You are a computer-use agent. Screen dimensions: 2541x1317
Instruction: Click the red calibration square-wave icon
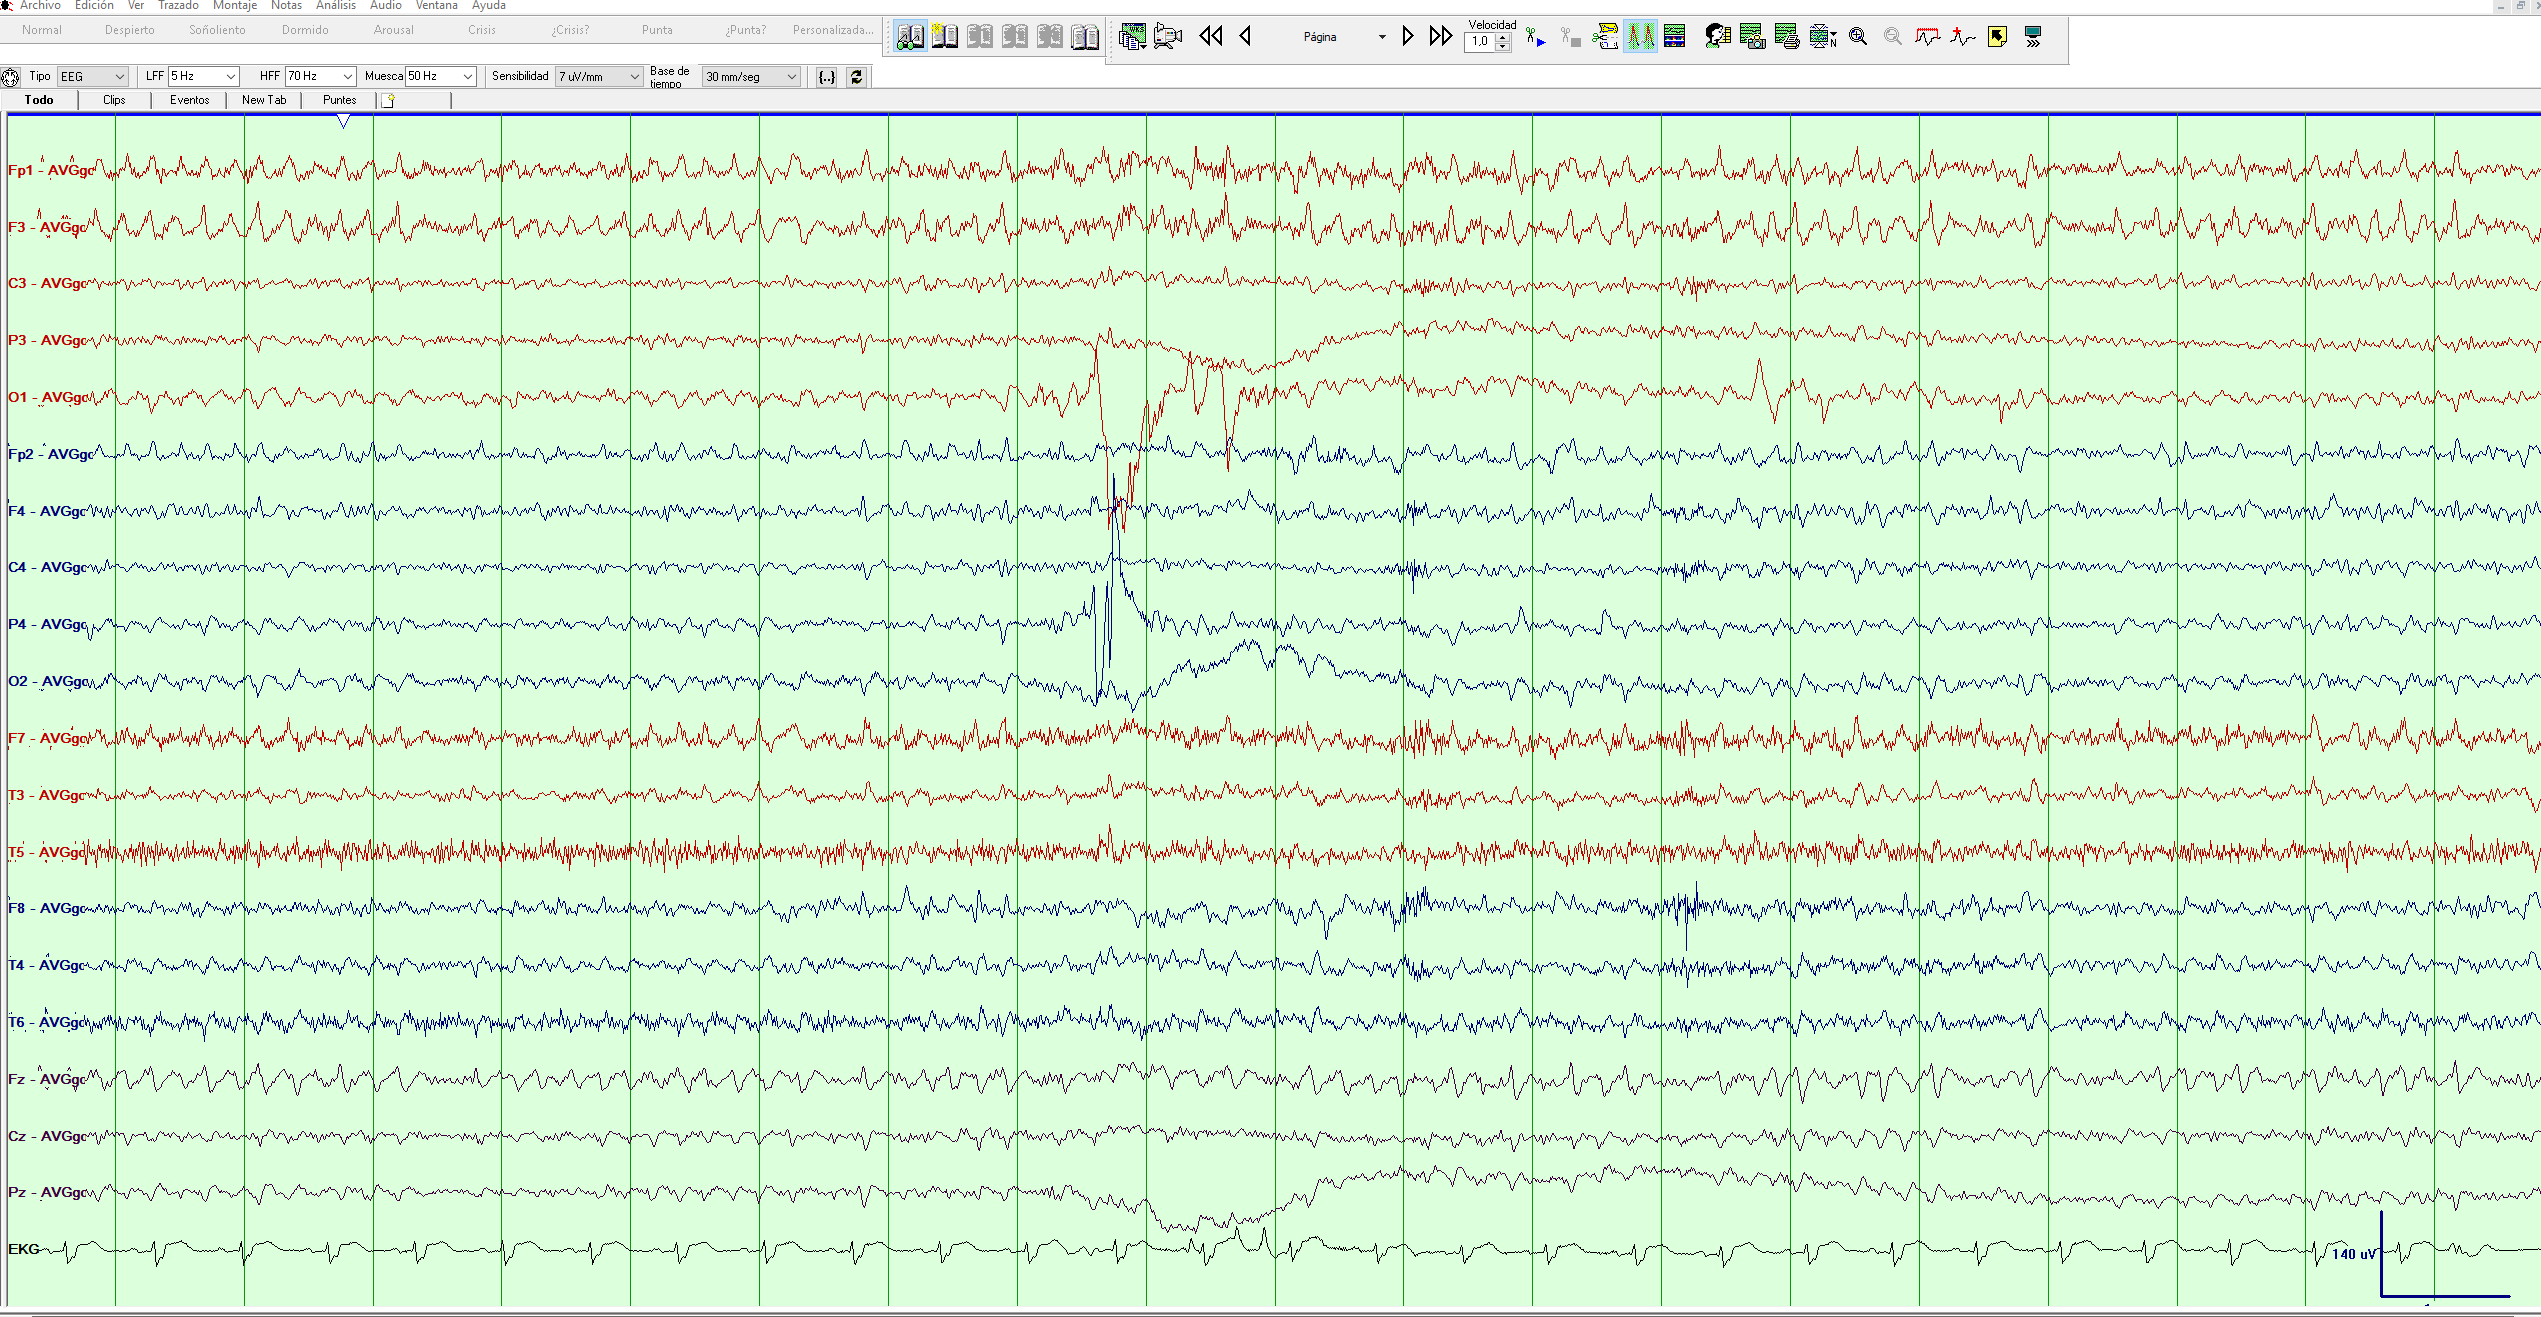(x=1927, y=37)
